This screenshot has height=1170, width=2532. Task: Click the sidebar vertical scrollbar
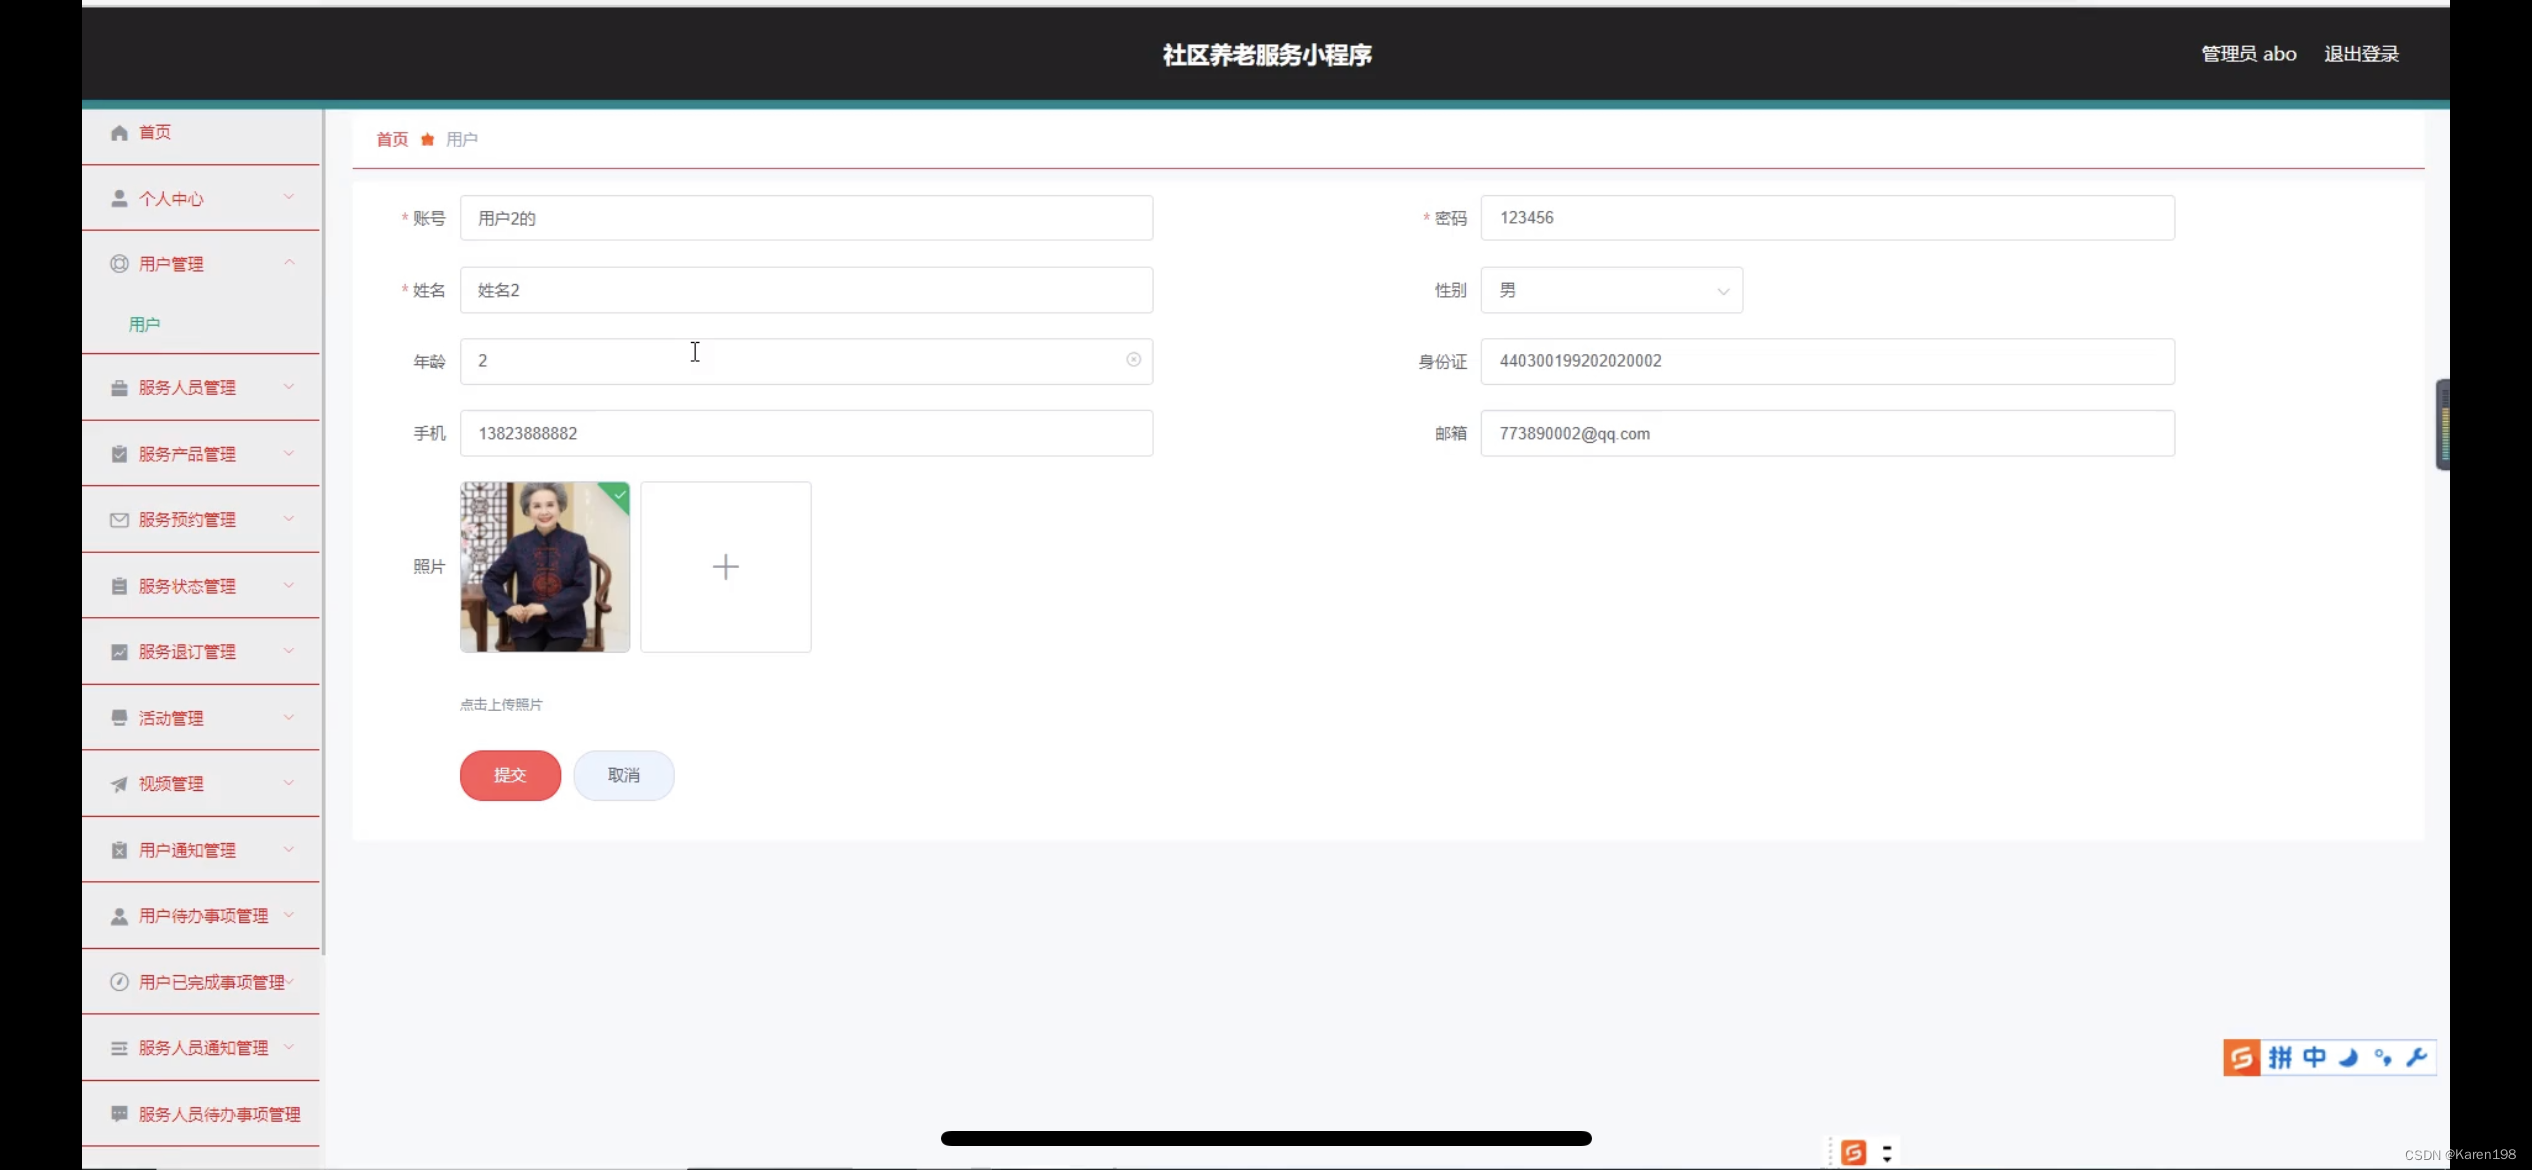[x=323, y=530]
